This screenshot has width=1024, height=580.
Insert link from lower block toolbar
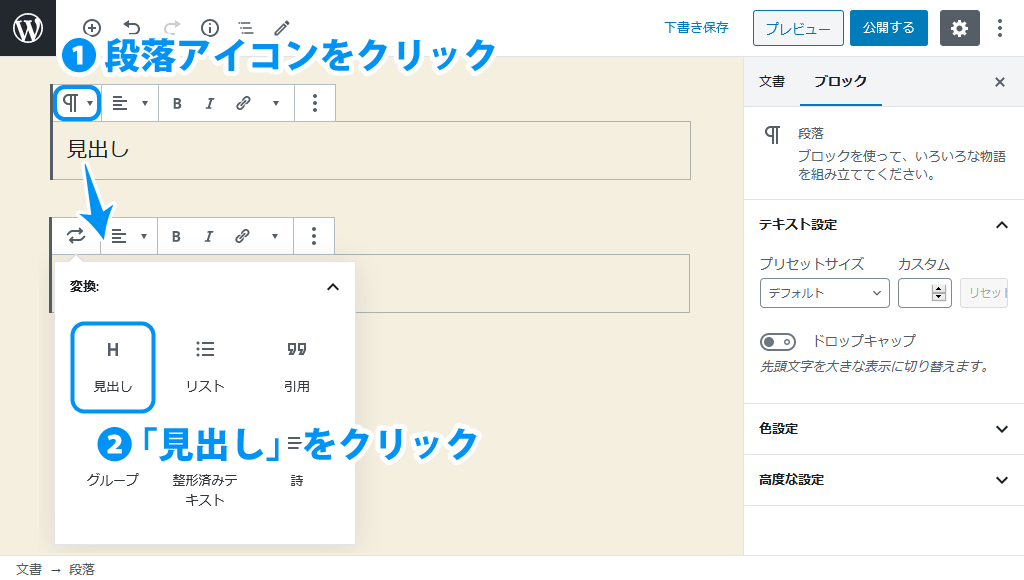[x=242, y=236]
